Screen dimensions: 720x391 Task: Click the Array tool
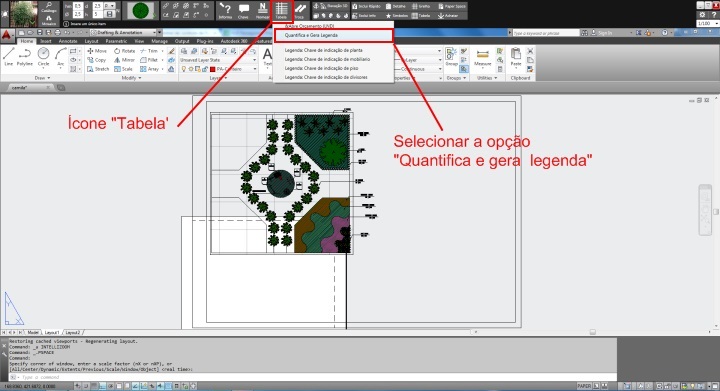149,69
